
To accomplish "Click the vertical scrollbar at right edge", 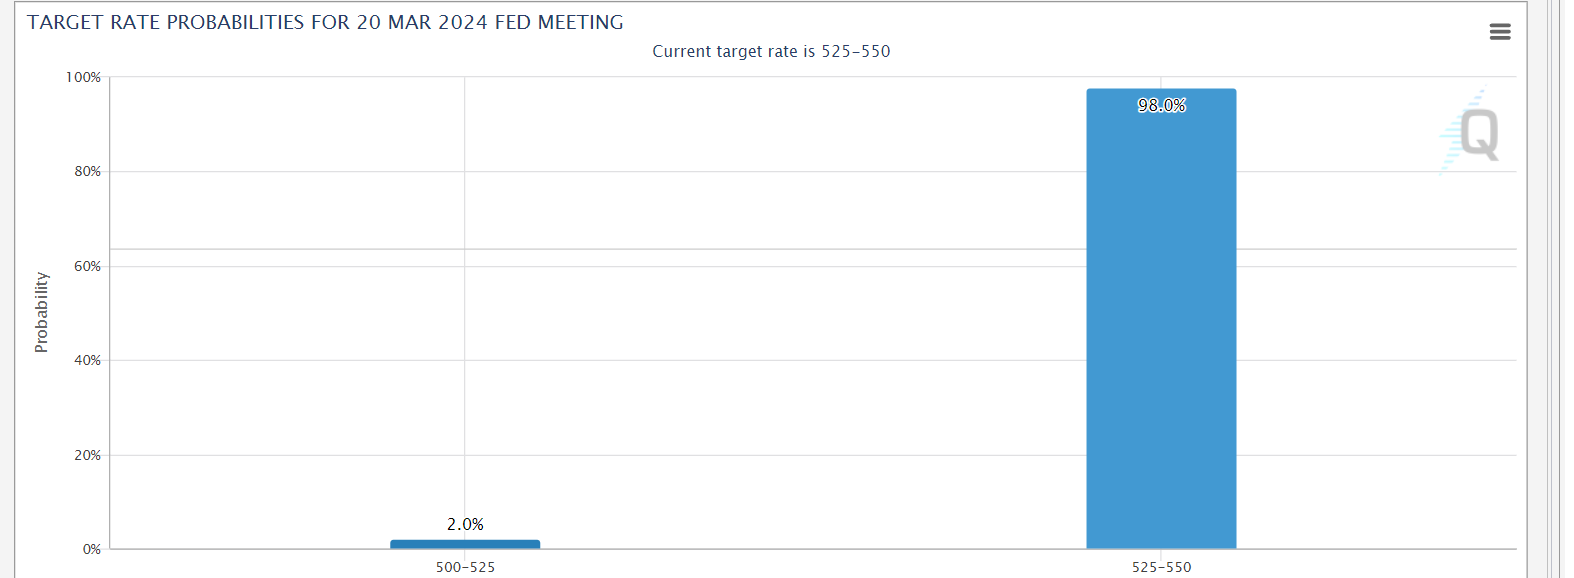I will [x=1554, y=289].
